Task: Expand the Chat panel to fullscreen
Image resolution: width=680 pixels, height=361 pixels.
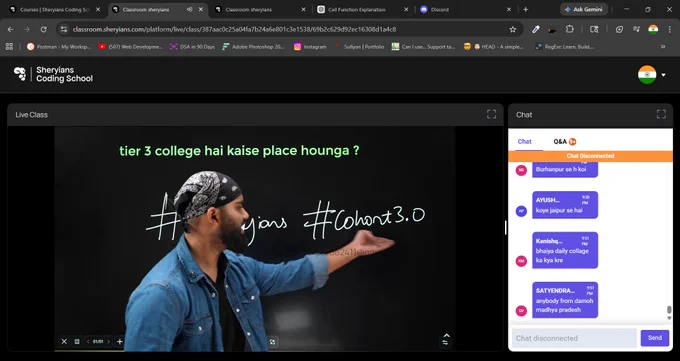Action: [x=661, y=114]
